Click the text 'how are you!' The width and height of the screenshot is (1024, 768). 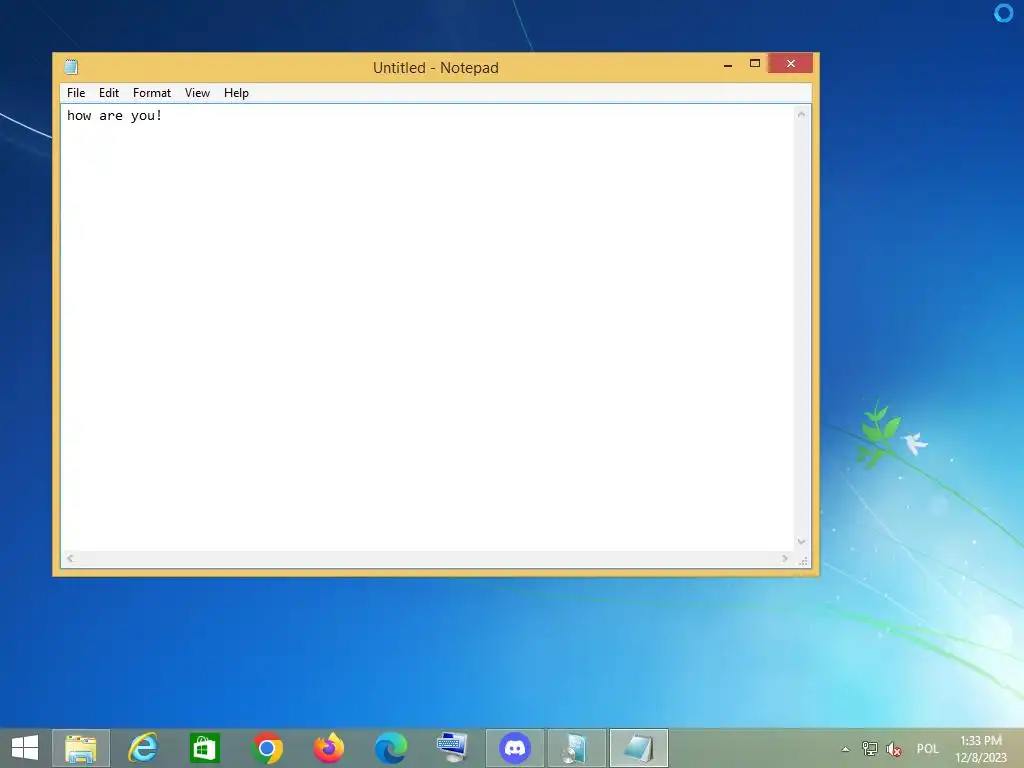(x=114, y=116)
